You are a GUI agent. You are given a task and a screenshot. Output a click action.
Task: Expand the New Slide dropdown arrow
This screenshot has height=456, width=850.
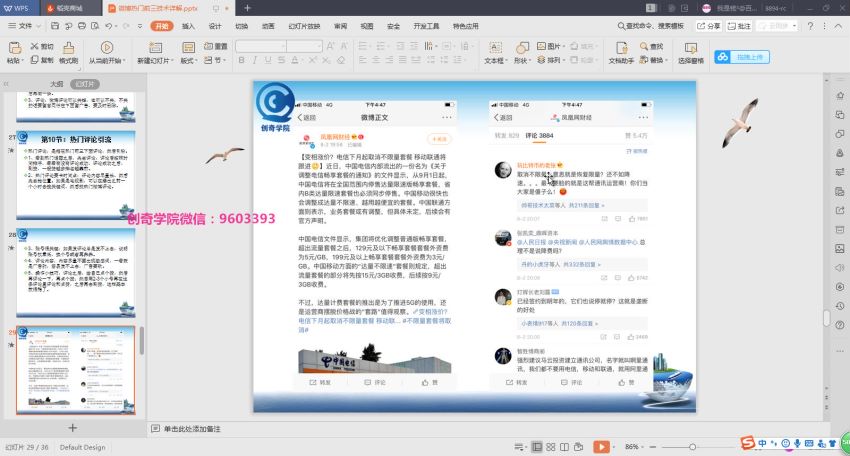point(172,61)
